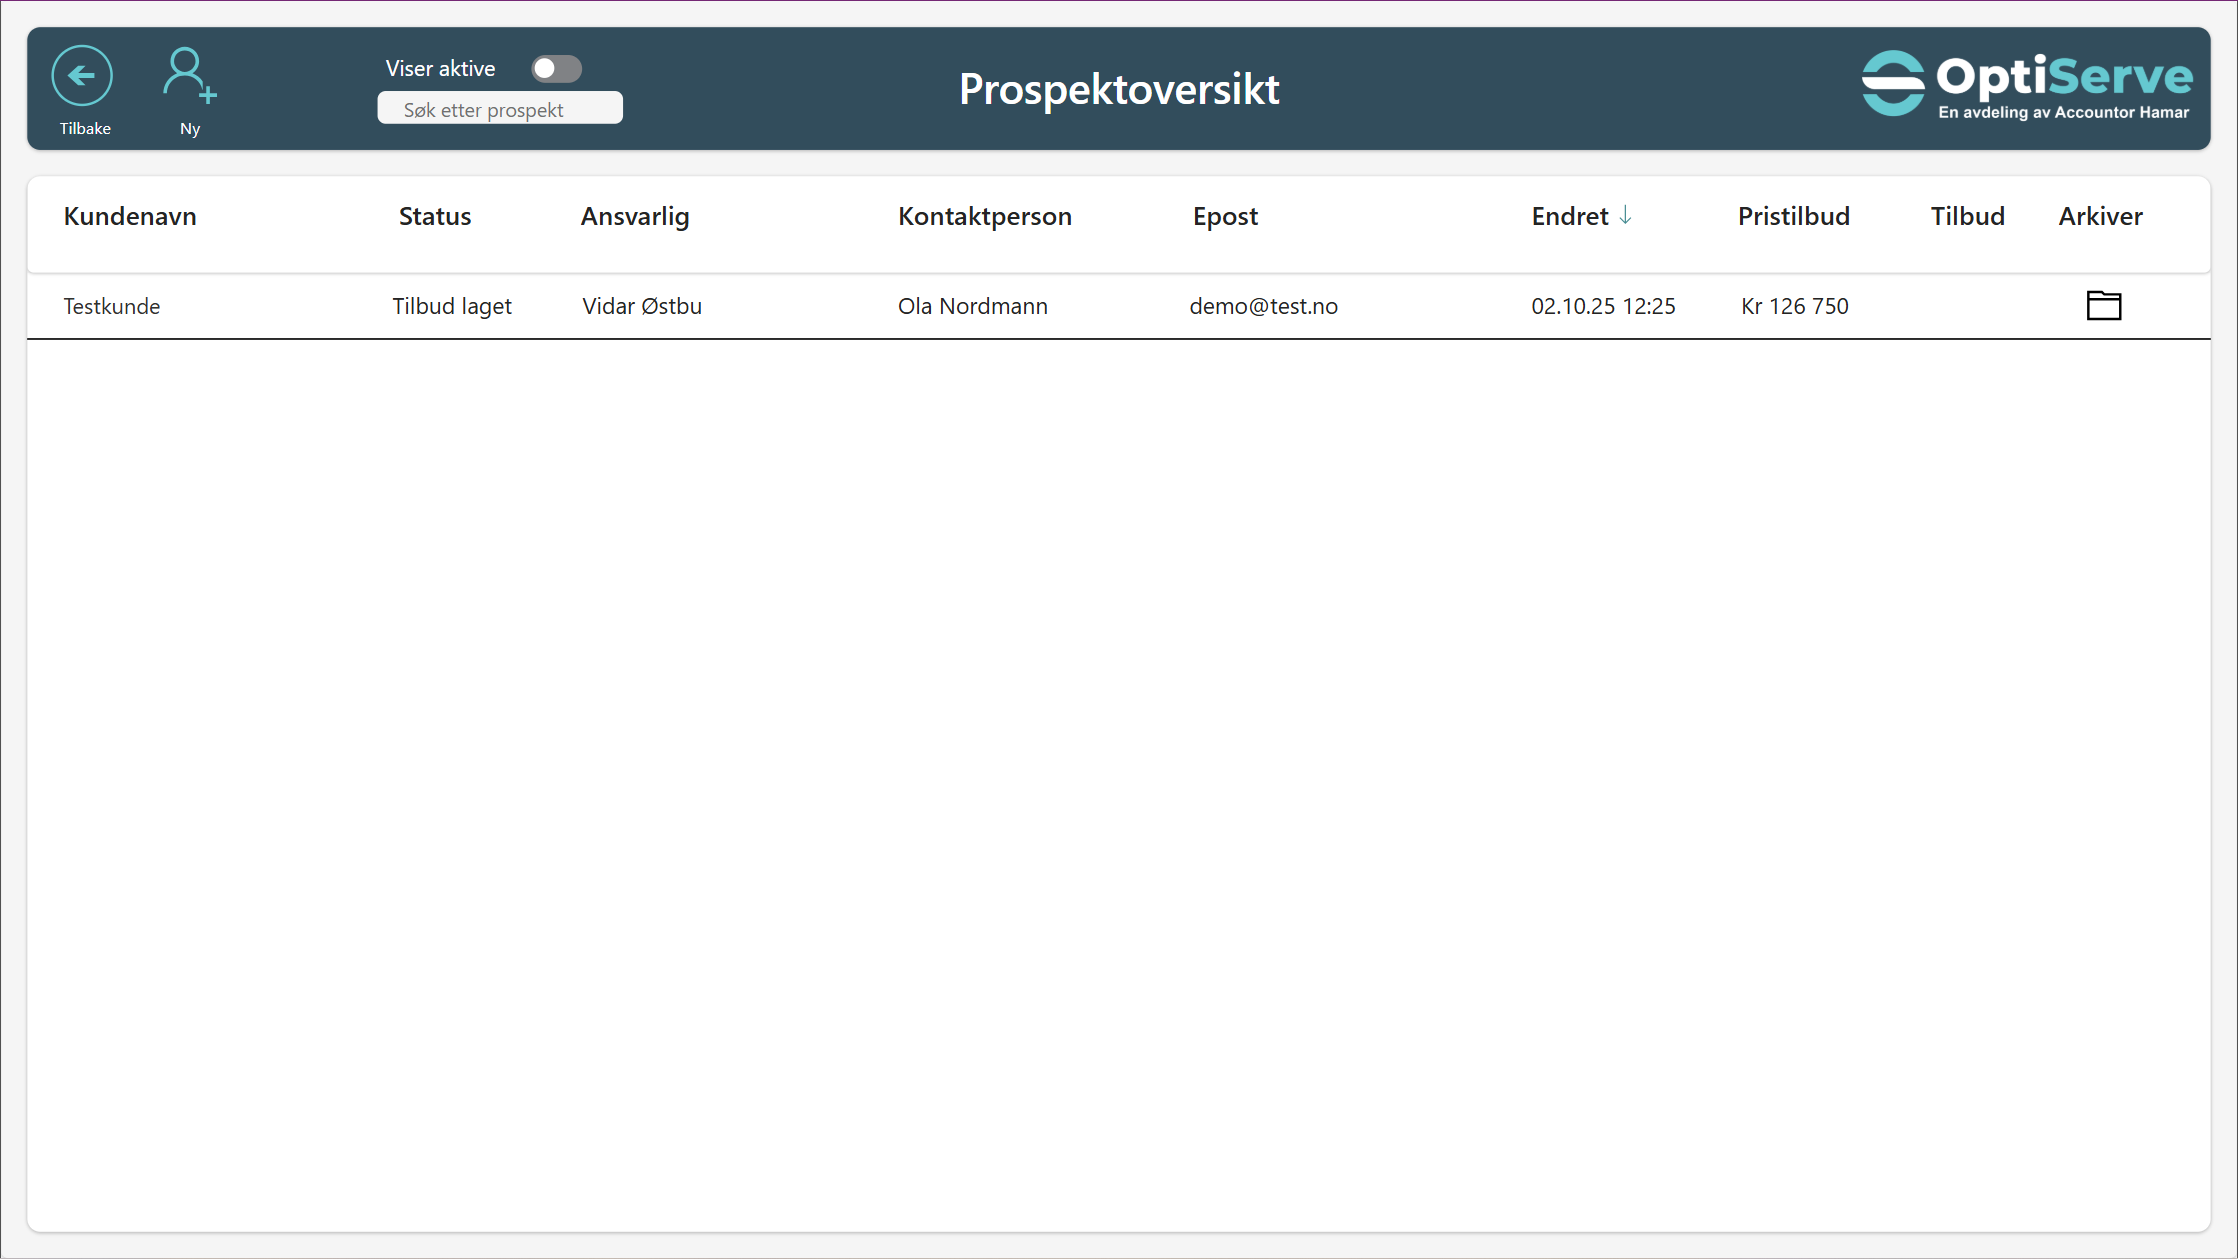
Task: Click the Tilbud laget status cell
Action: (x=451, y=306)
